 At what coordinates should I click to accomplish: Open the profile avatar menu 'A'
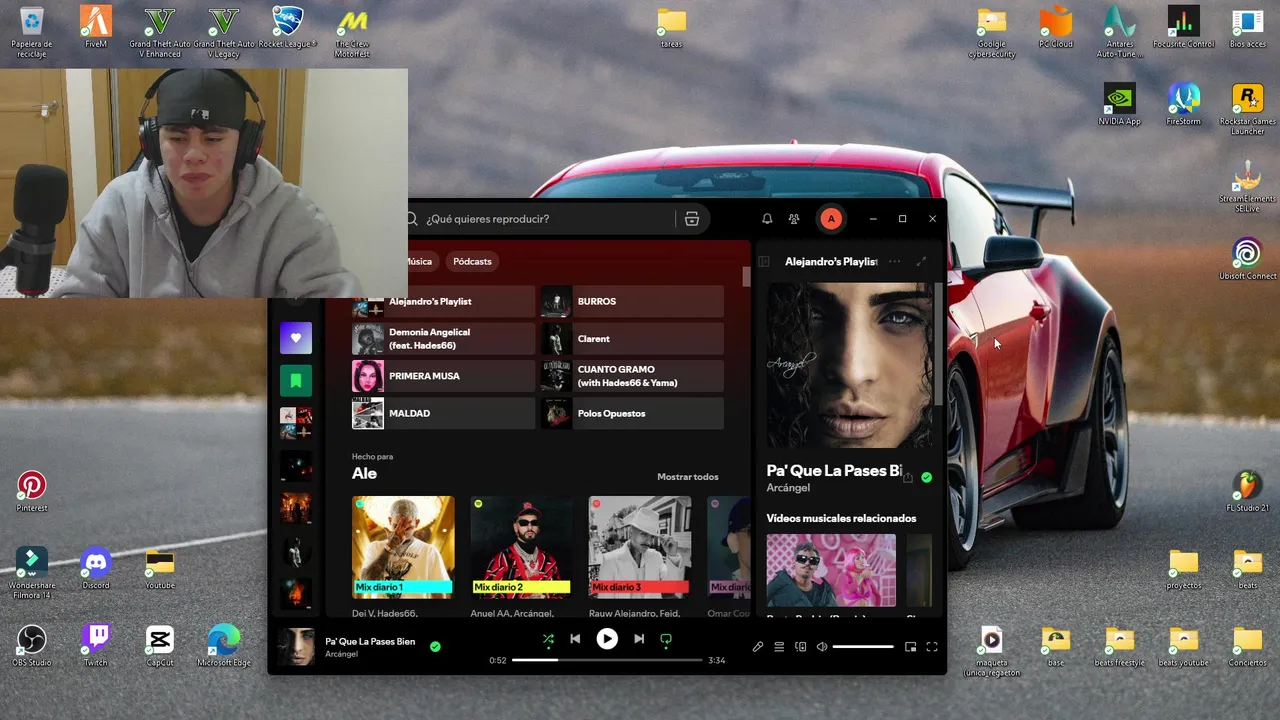click(x=831, y=219)
